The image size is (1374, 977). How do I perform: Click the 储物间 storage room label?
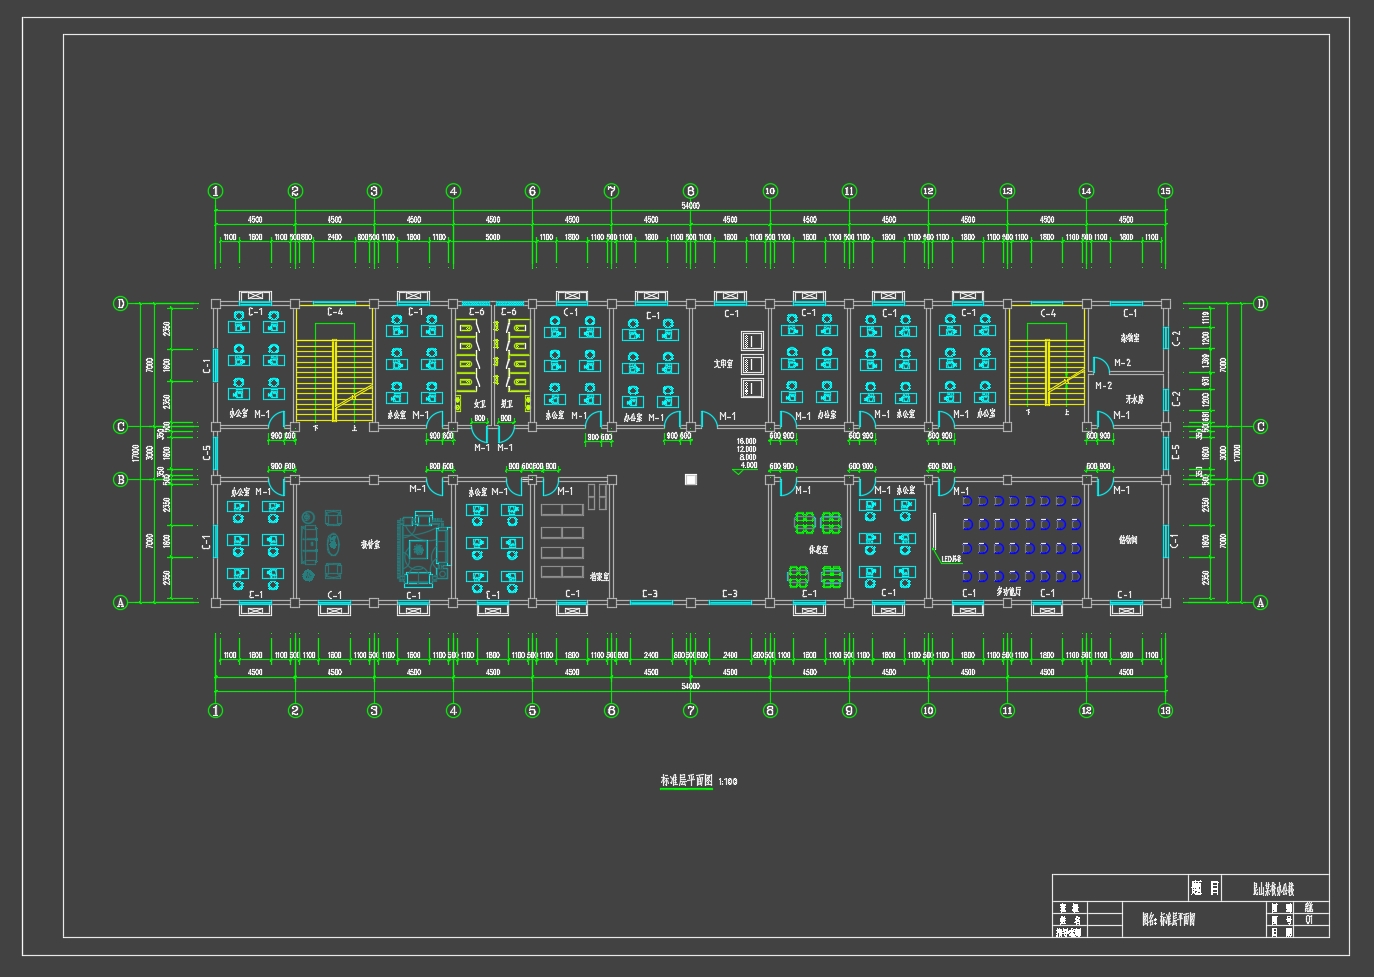1127,540
